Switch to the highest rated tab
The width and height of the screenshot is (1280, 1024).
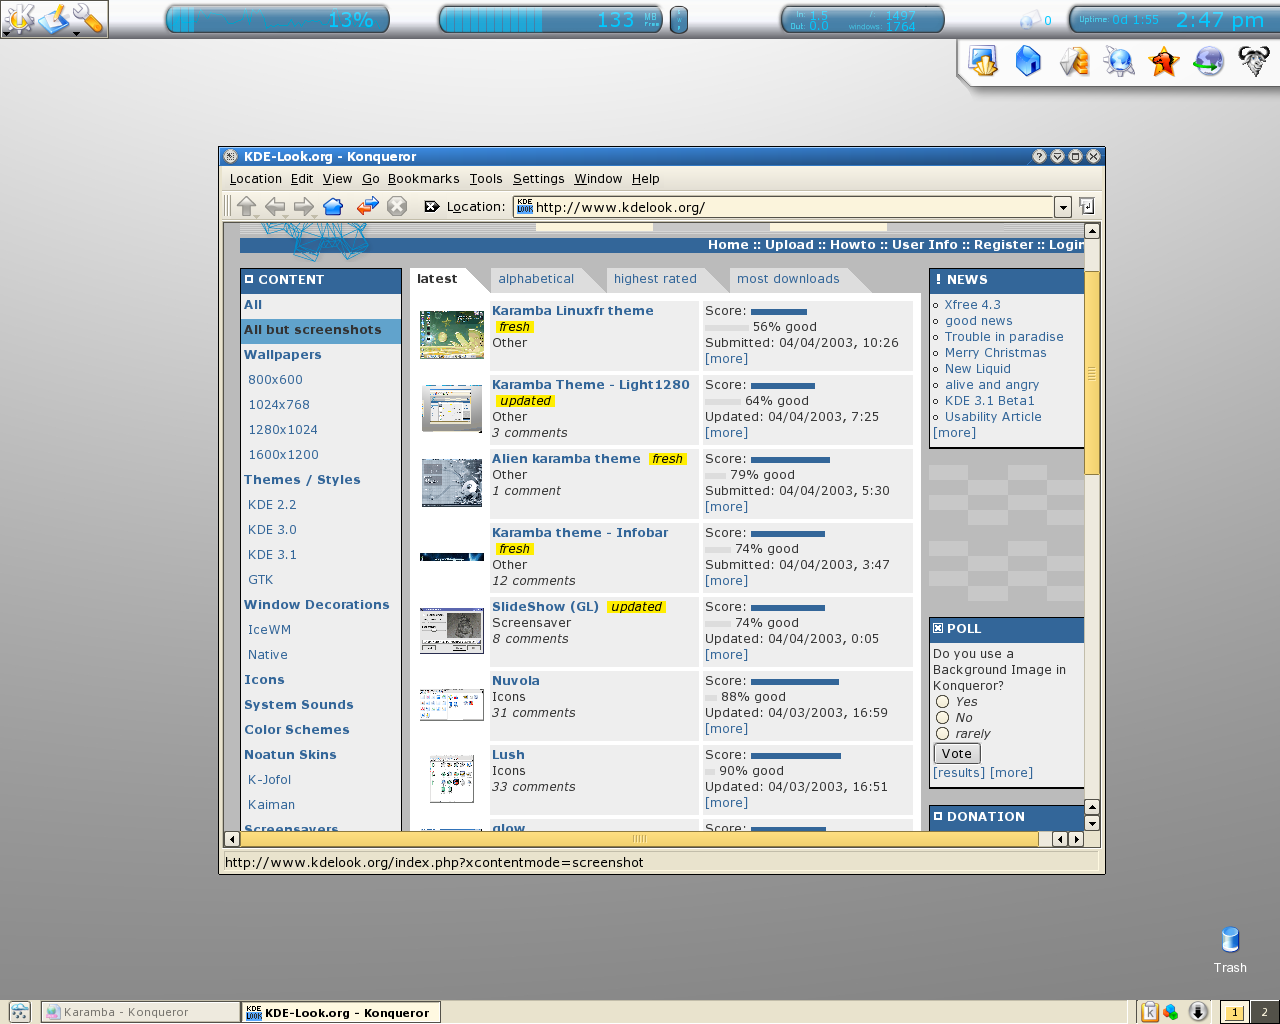pyautogui.click(x=655, y=279)
